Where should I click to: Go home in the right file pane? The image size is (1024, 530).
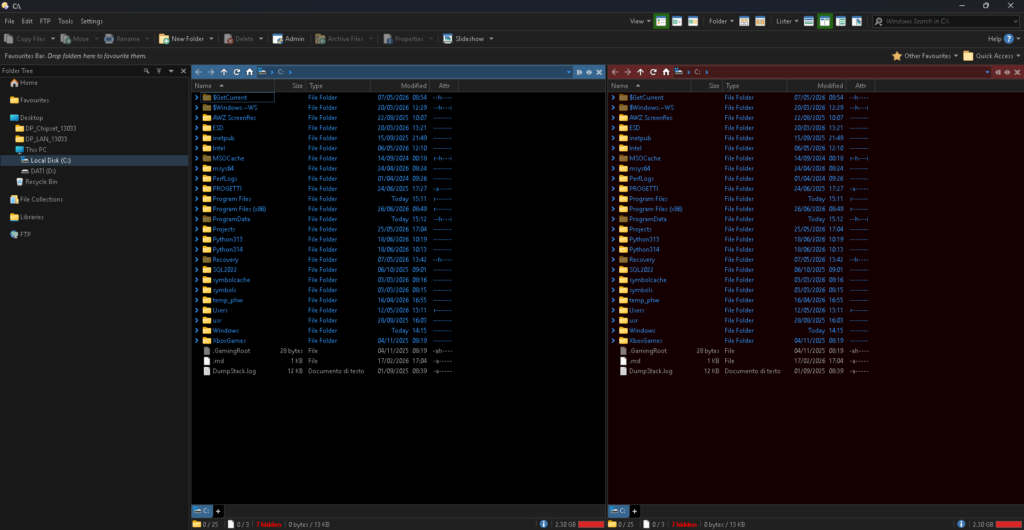665,72
